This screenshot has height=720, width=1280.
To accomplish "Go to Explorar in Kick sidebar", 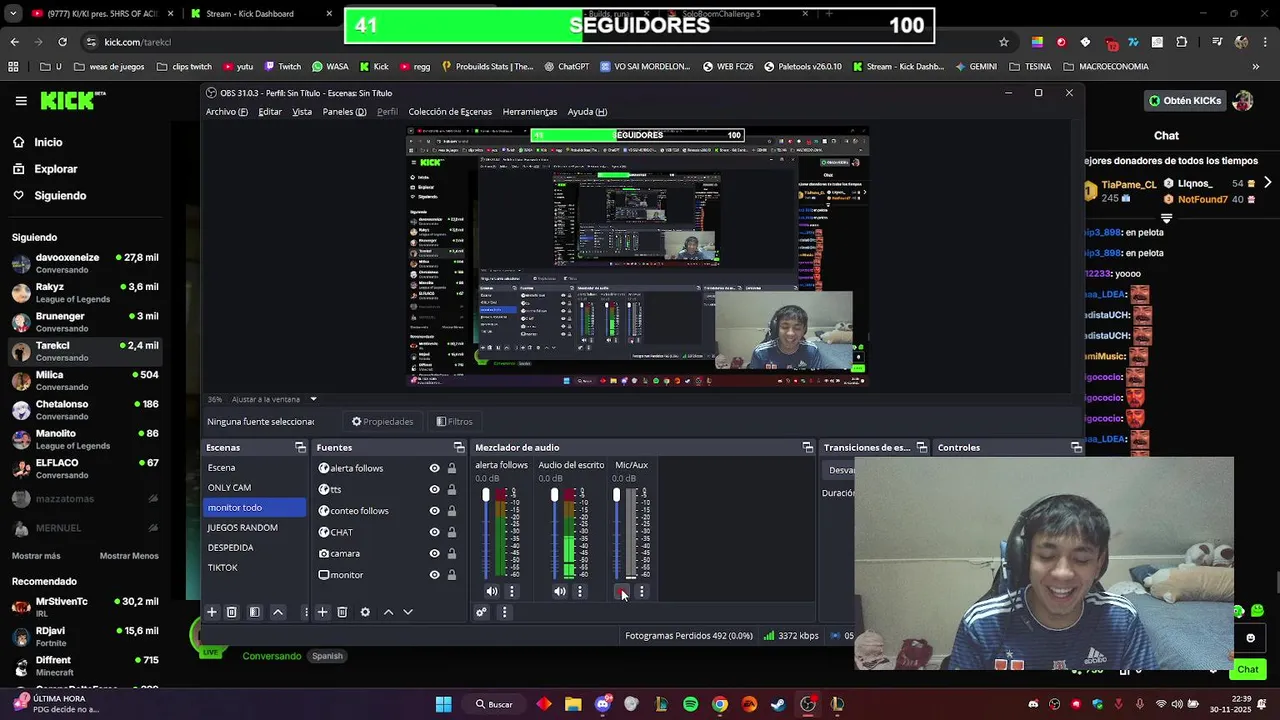I will (x=56, y=169).
